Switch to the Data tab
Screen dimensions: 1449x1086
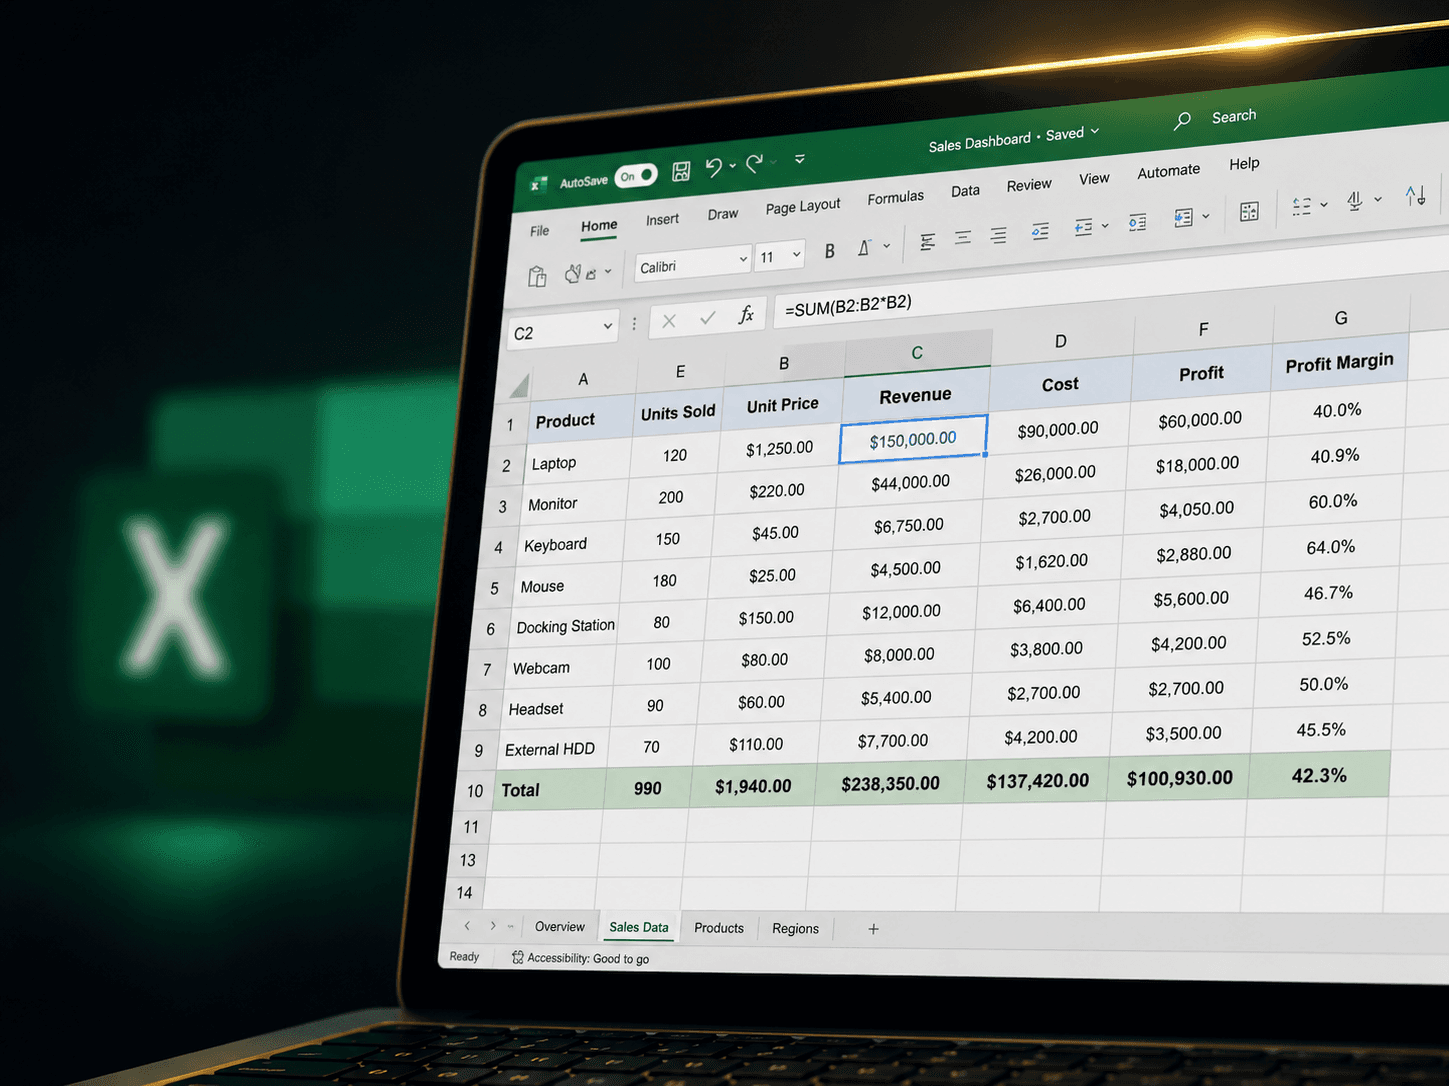(965, 191)
